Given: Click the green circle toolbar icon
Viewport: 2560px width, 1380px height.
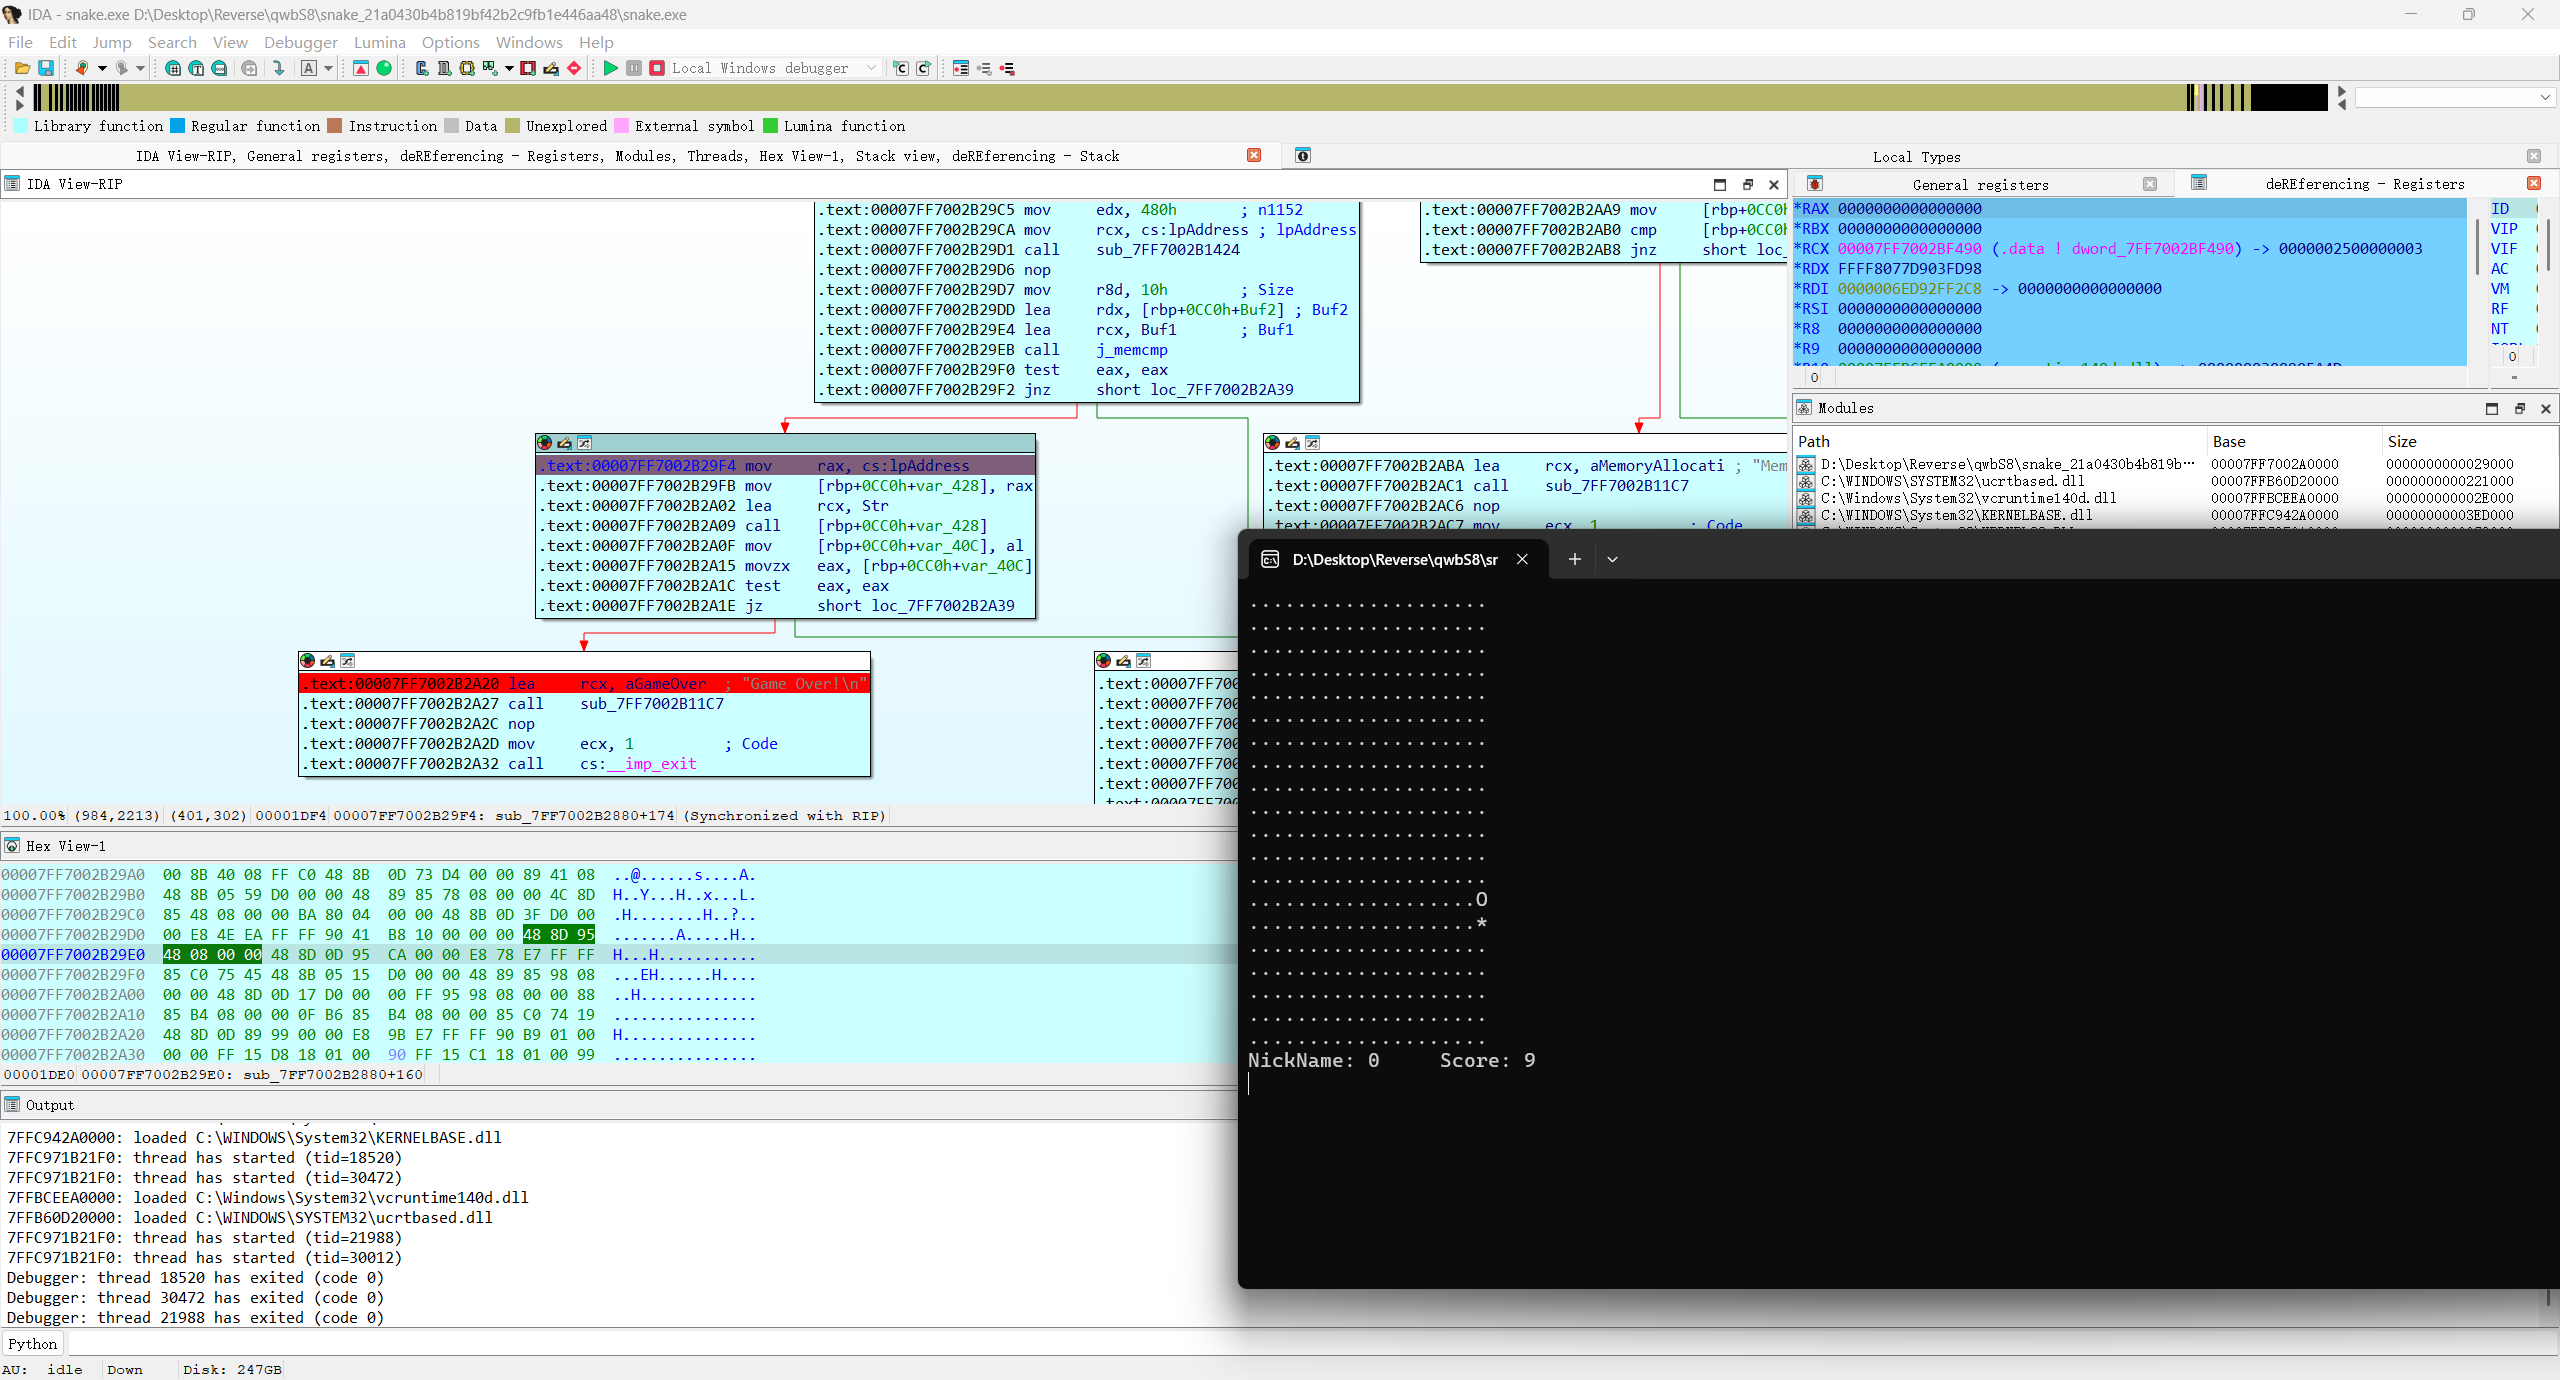Looking at the screenshot, I should [x=384, y=68].
